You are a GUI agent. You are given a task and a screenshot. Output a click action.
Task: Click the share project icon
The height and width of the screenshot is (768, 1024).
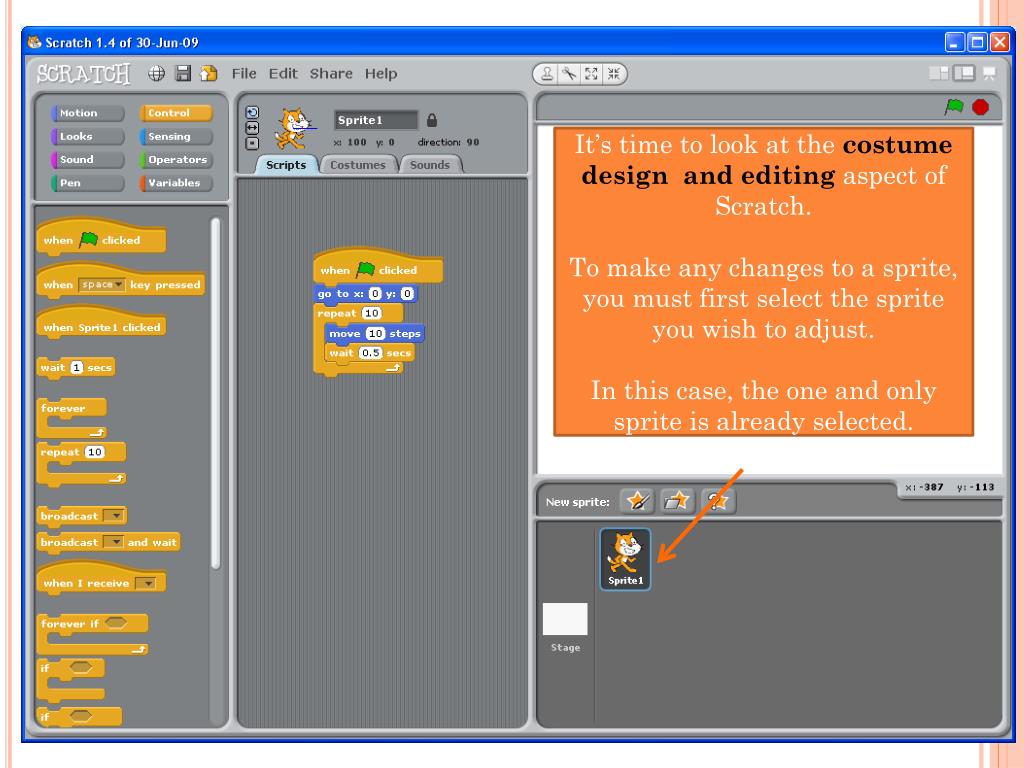click(x=209, y=73)
